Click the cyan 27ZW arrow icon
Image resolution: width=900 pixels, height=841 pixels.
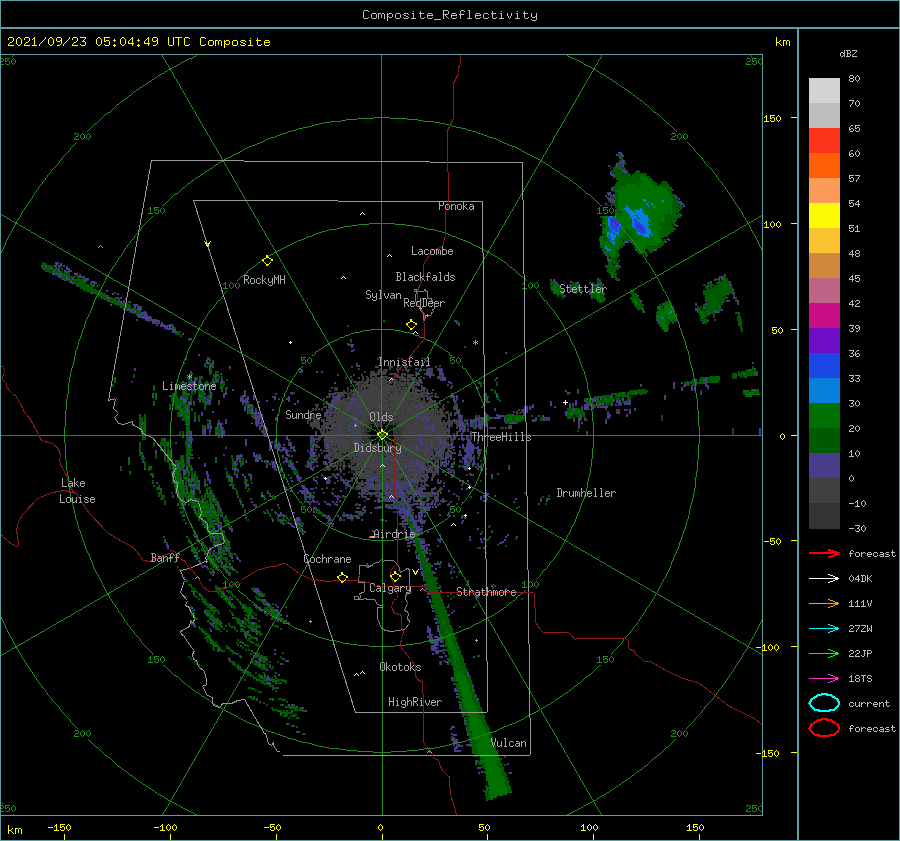click(x=824, y=629)
